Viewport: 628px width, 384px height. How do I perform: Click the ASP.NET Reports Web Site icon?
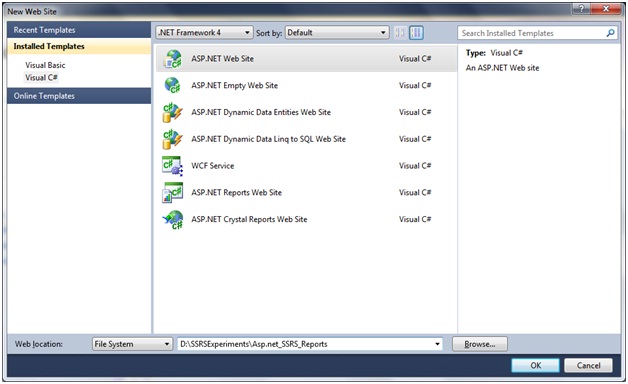point(173,193)
